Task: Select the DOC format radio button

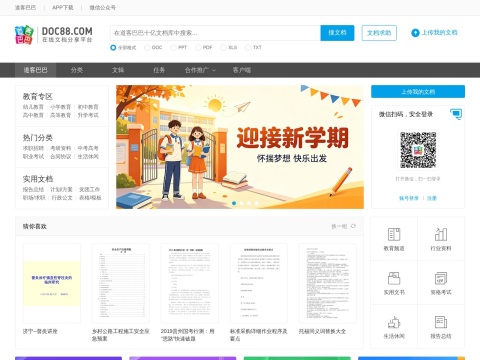Action: coord(147,48)
